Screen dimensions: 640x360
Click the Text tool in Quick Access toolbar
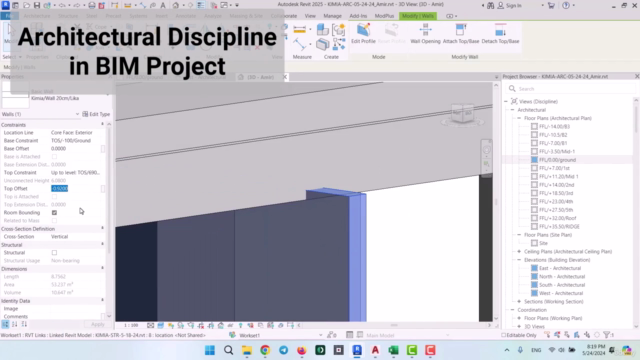click(x=163, y=5)
